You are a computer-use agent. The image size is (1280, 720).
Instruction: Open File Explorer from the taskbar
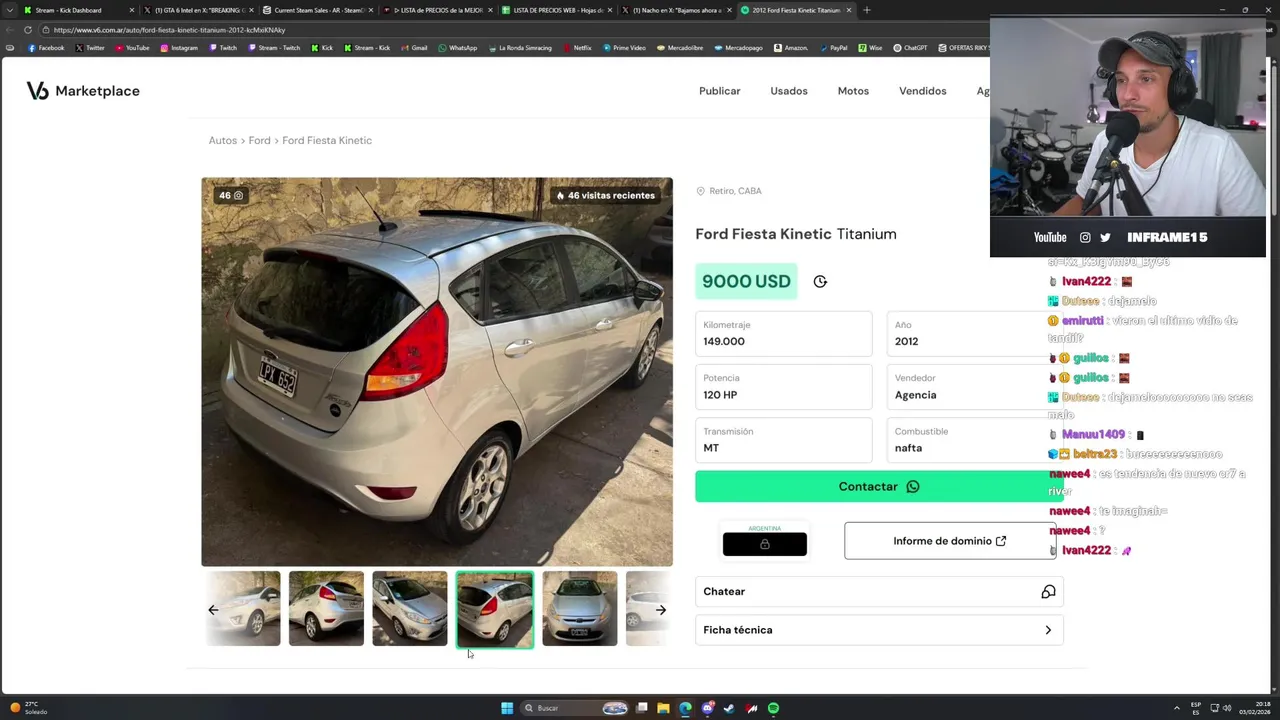coord(663,708)
